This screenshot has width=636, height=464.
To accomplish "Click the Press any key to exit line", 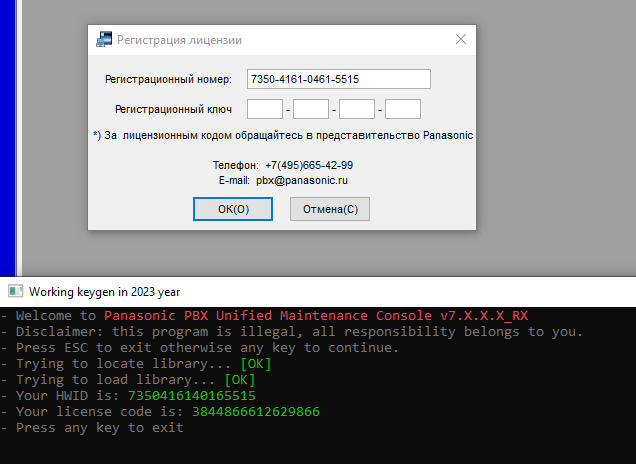I will click(x=92, y=428).
